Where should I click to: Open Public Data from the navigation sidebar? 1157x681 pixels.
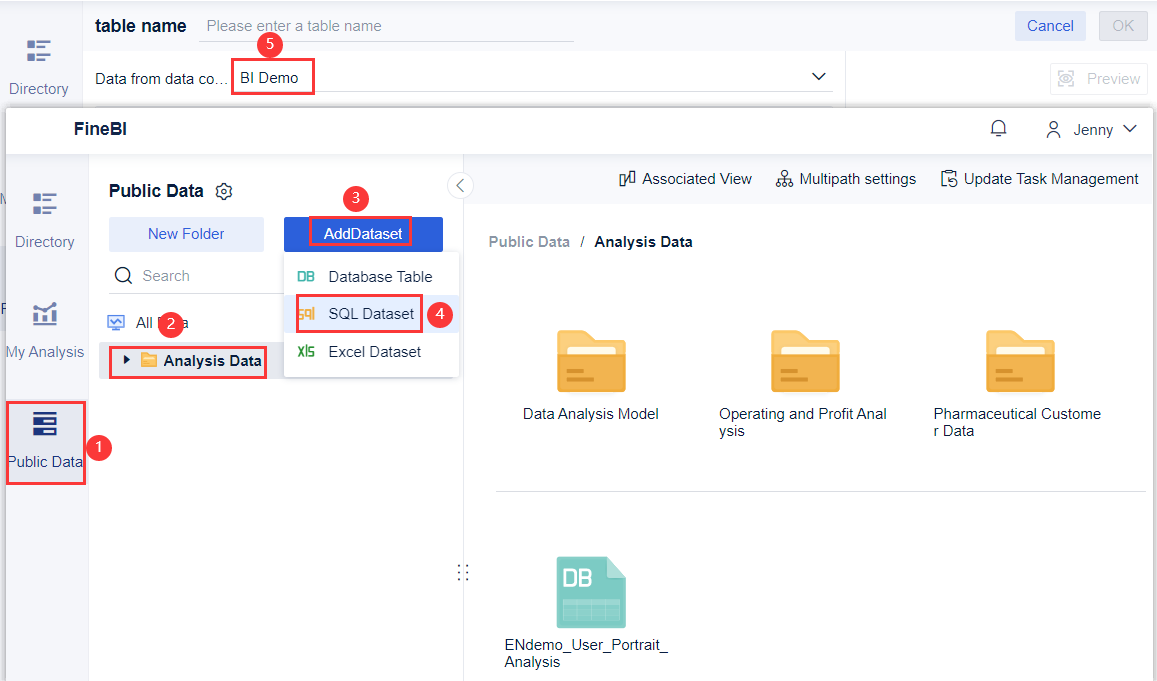point(45,440)
